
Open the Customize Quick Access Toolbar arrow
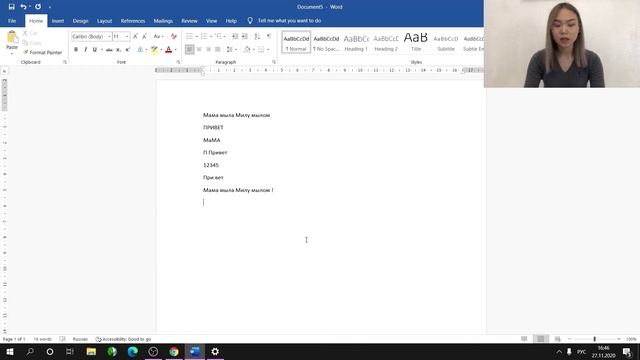[50, 7]
